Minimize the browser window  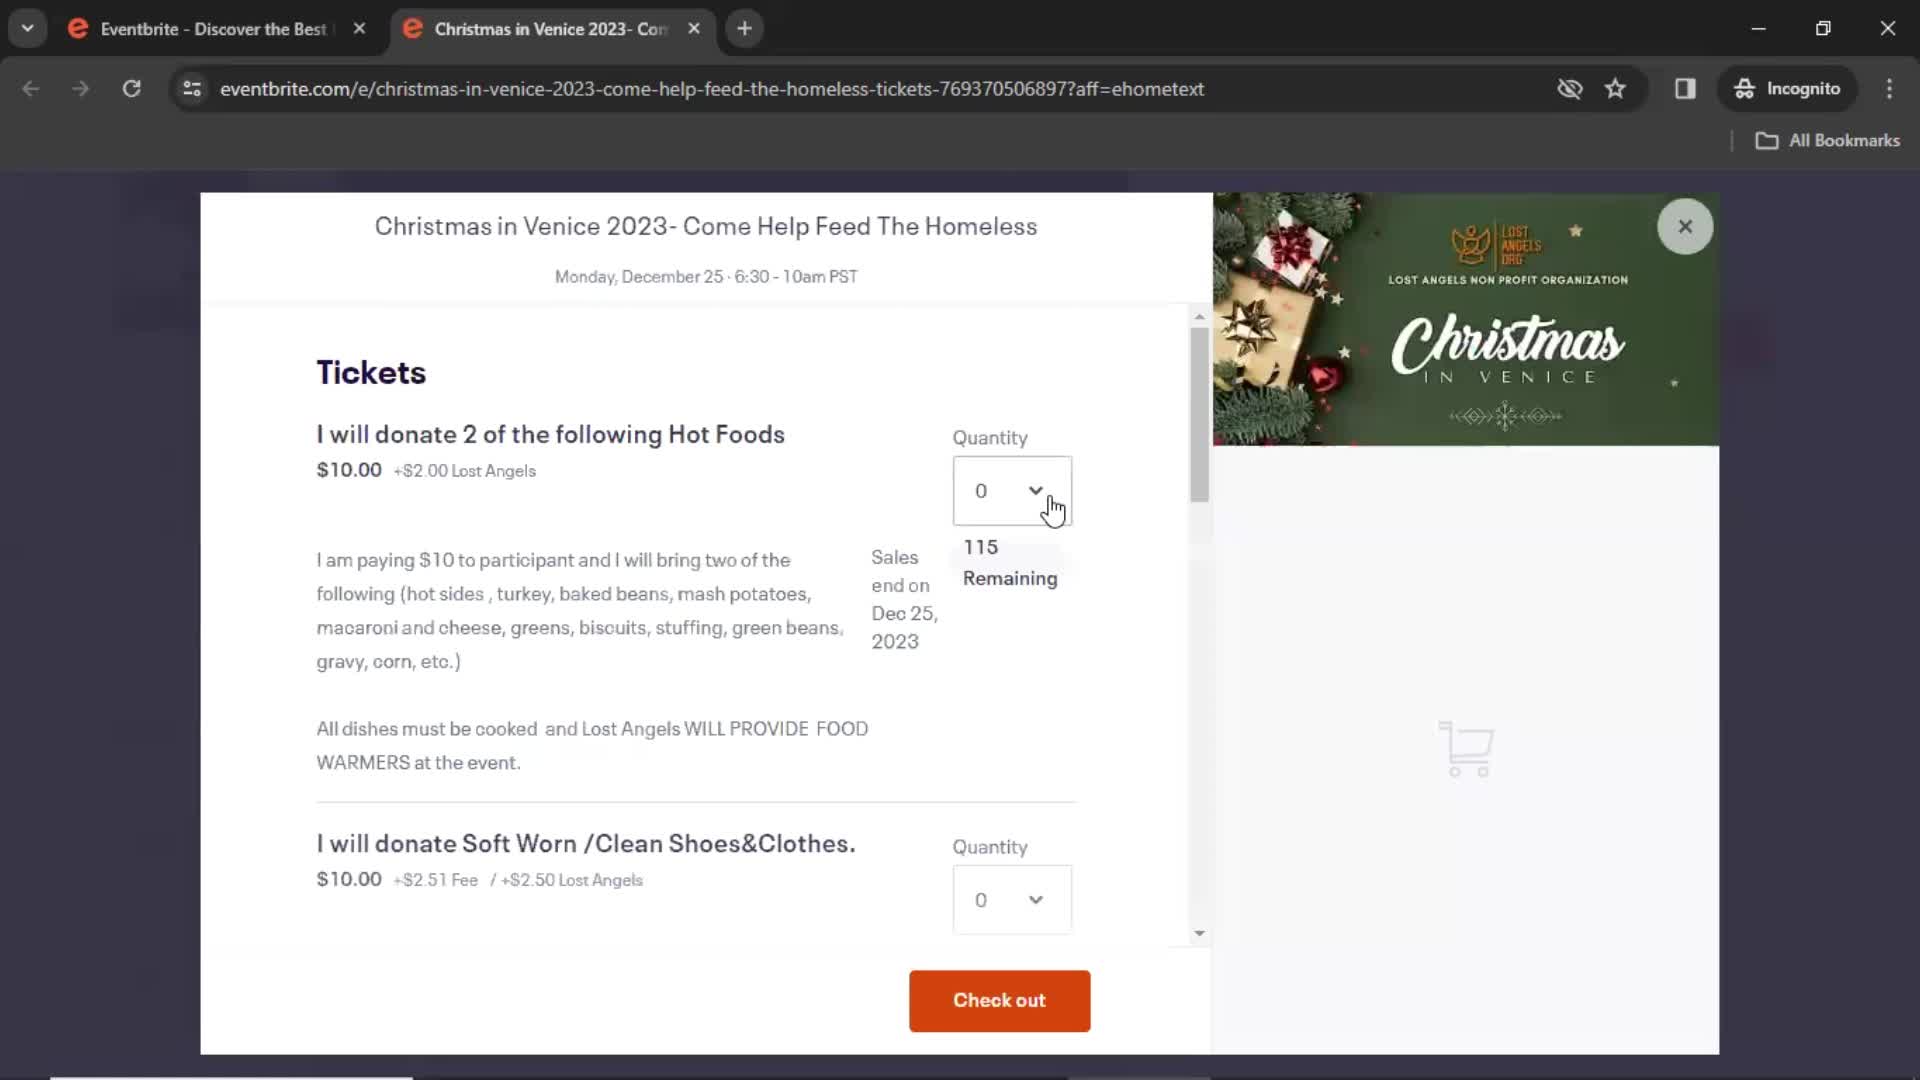coord(1759,29)
